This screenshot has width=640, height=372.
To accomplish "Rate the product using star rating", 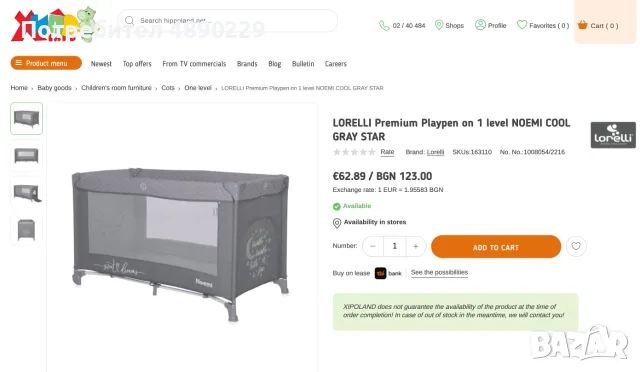I will point(354,152).
